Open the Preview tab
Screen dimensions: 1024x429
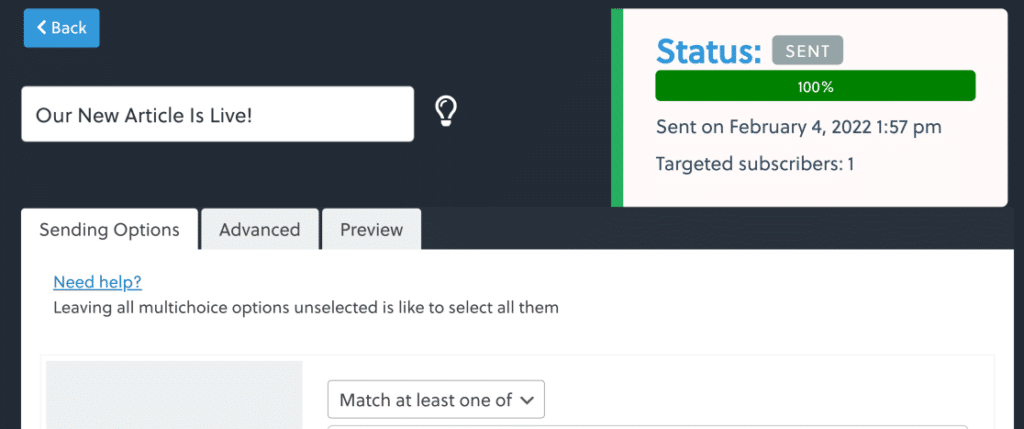tap(371, 229)
